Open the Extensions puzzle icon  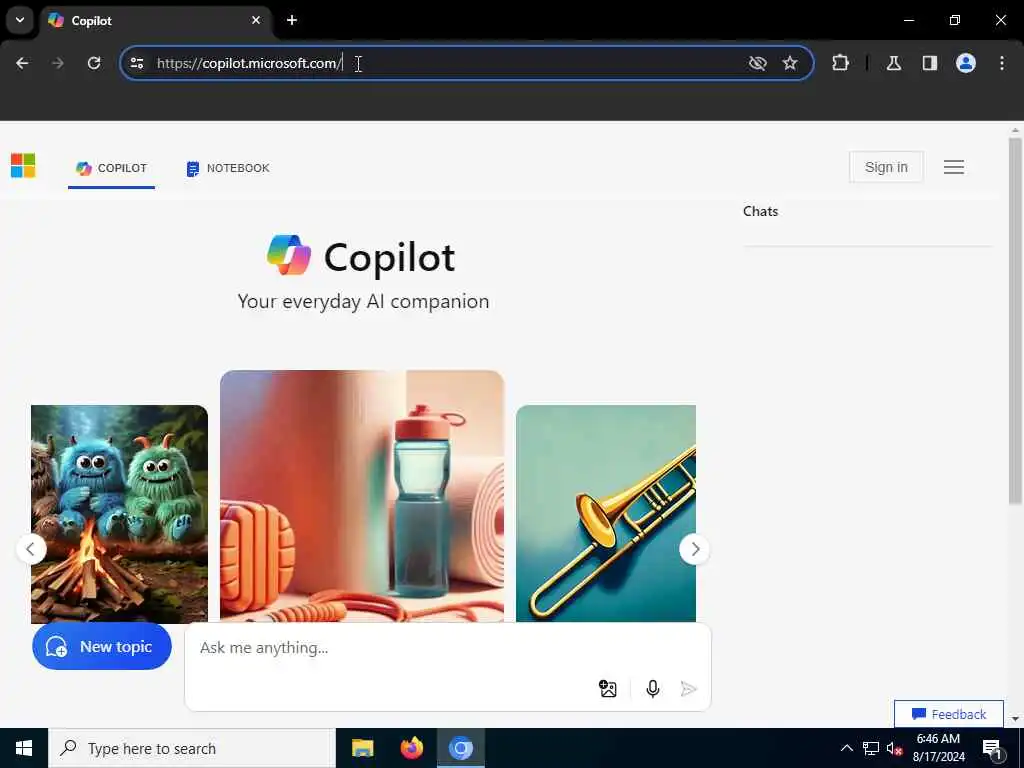coord(840,63)
